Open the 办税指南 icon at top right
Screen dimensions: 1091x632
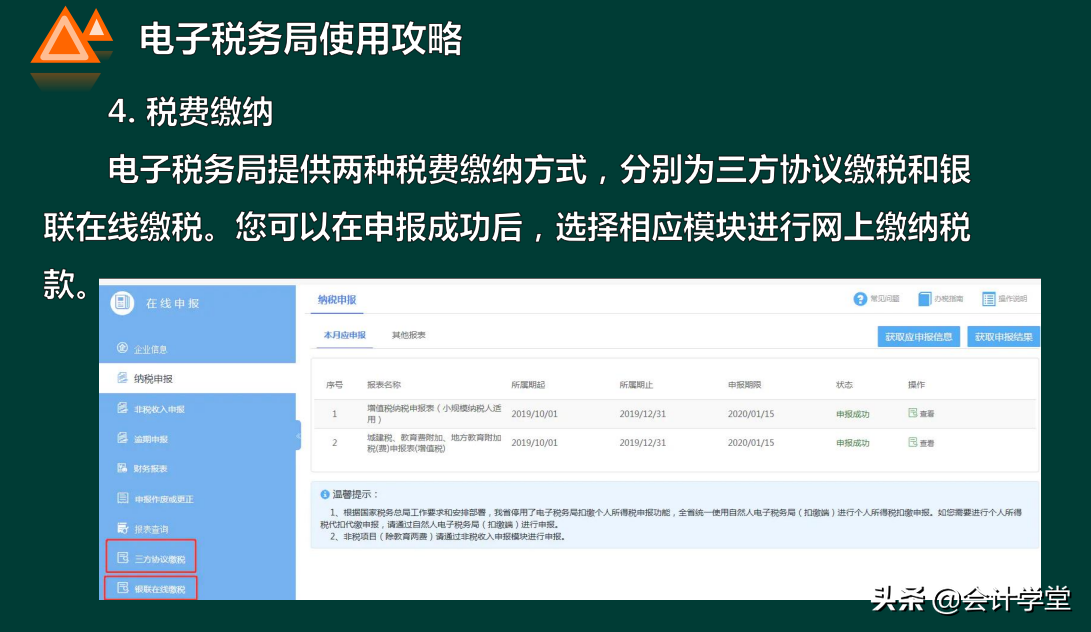click(x=922, y=298)
